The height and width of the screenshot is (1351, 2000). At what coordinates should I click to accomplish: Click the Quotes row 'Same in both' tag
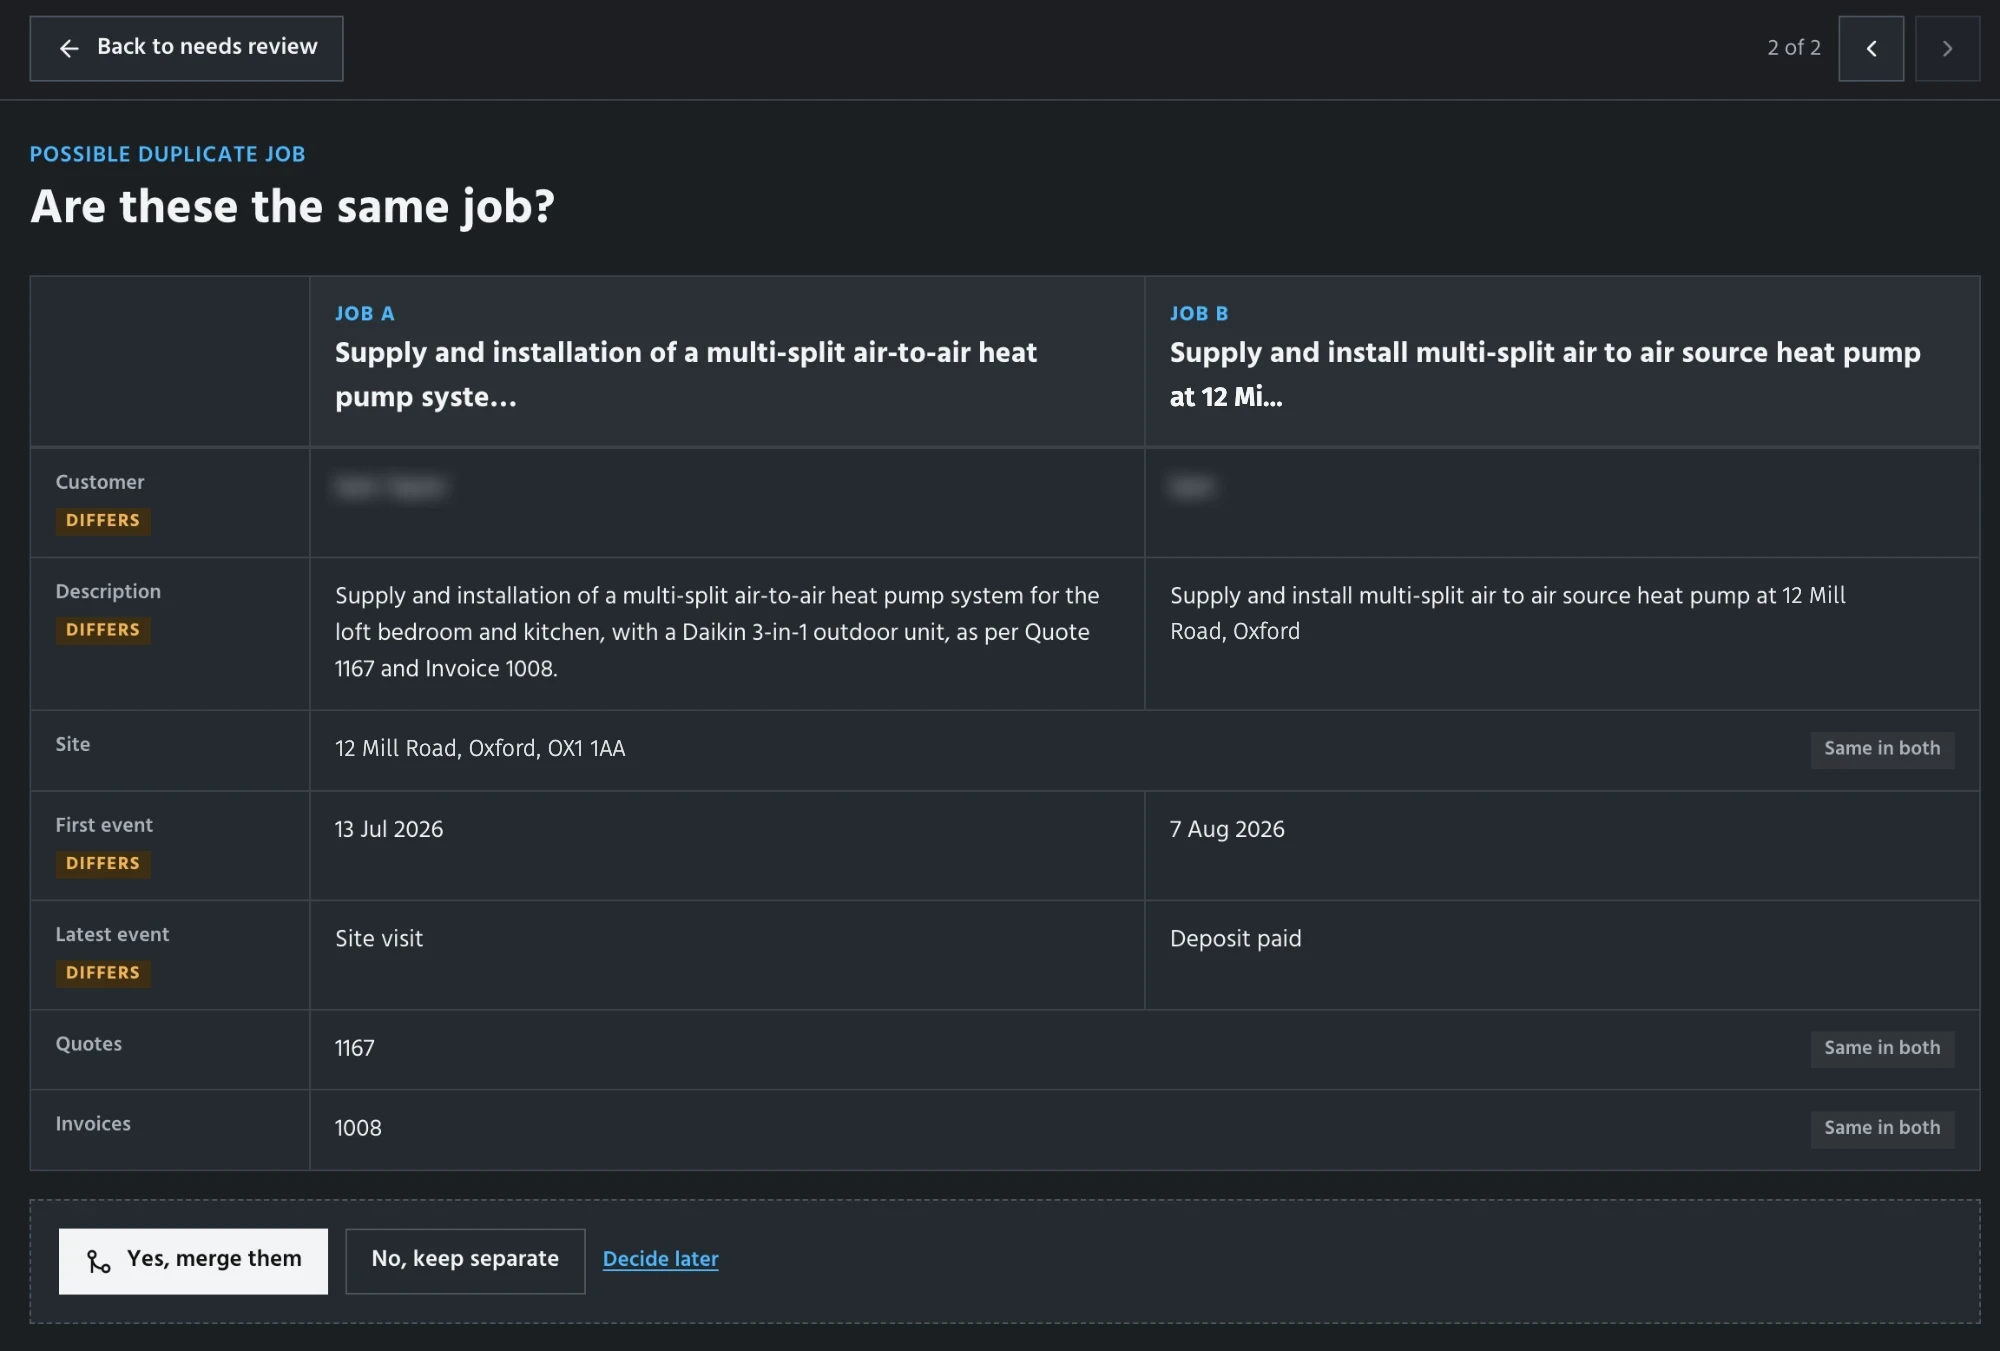point(1881,1048)
